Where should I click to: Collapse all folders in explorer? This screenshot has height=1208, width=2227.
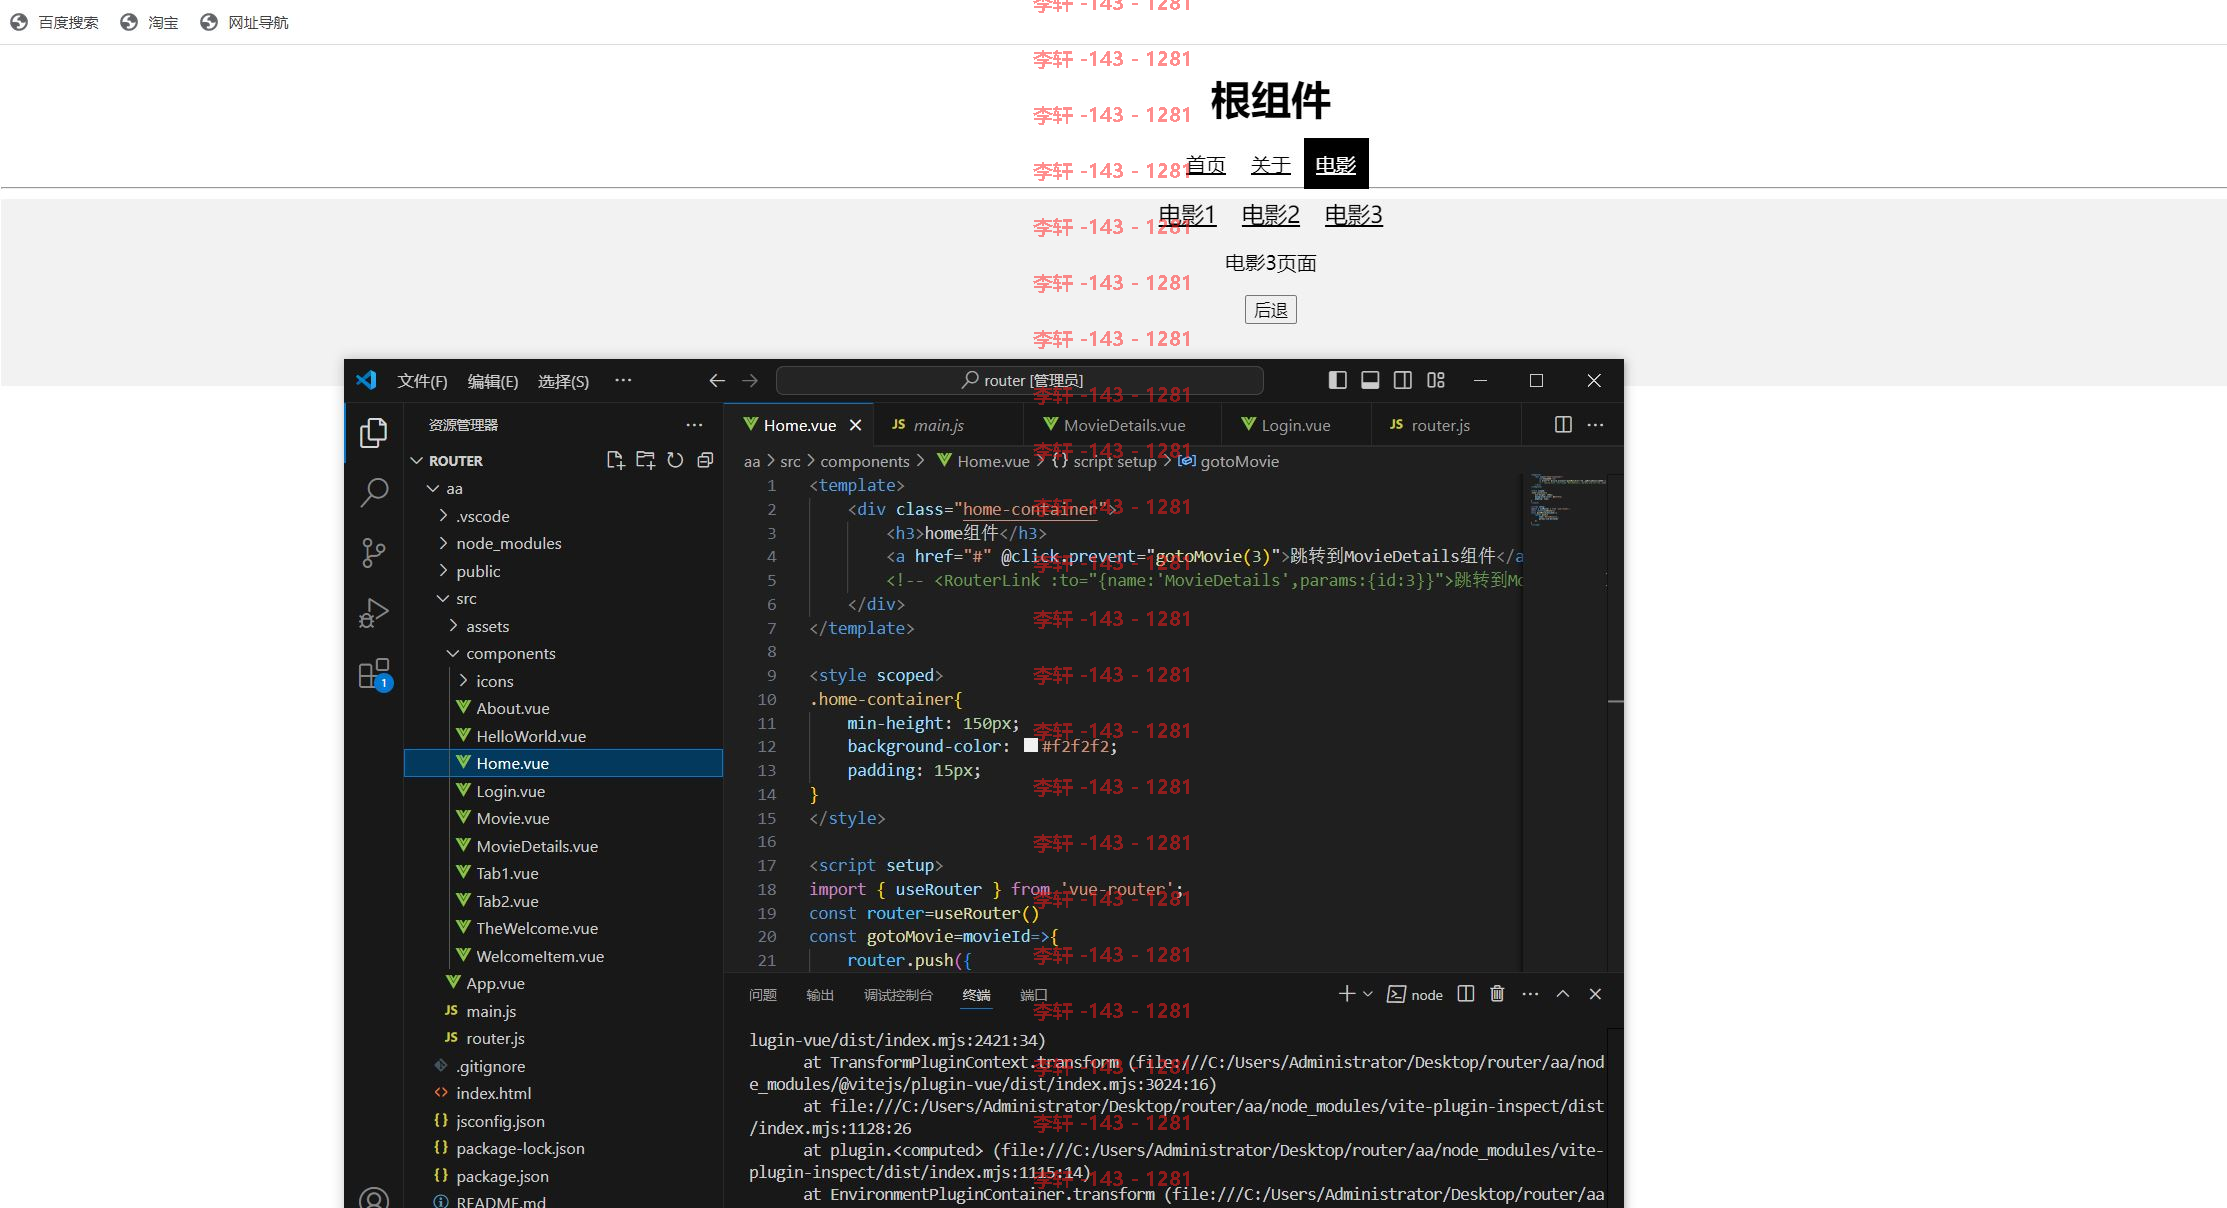point(705,460)
